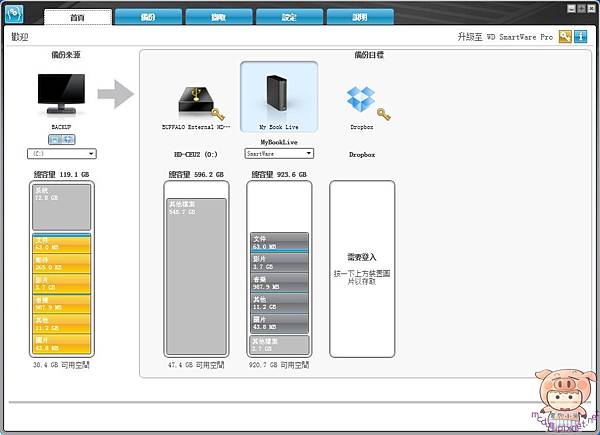
Task: Open the 說明 (Help) tab
Action: click(x=360, y=17)
